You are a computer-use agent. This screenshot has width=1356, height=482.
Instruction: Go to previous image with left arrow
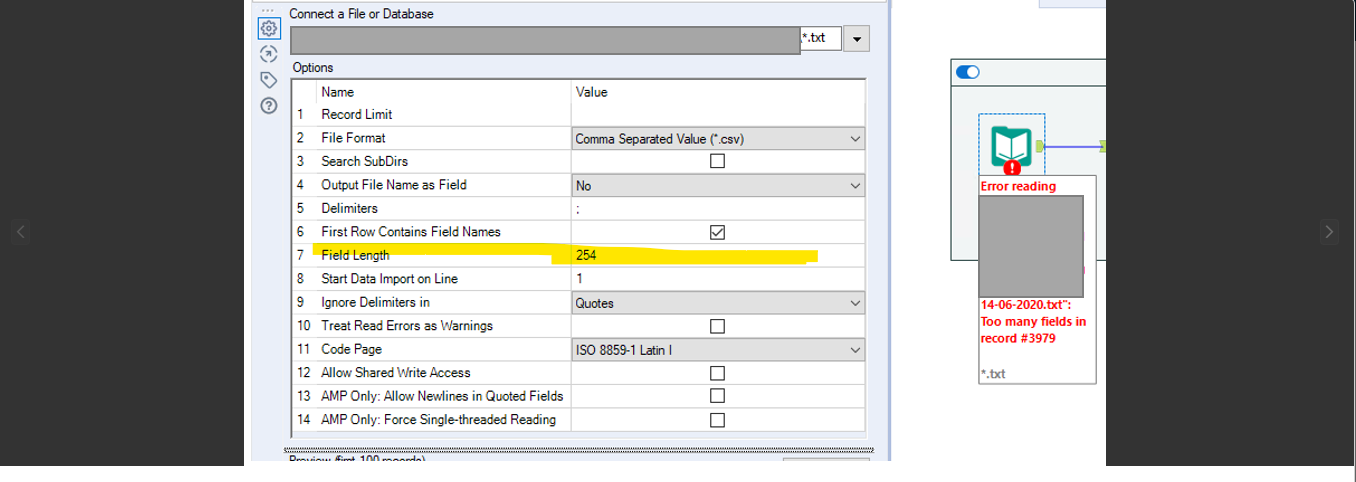pos(21,232)
